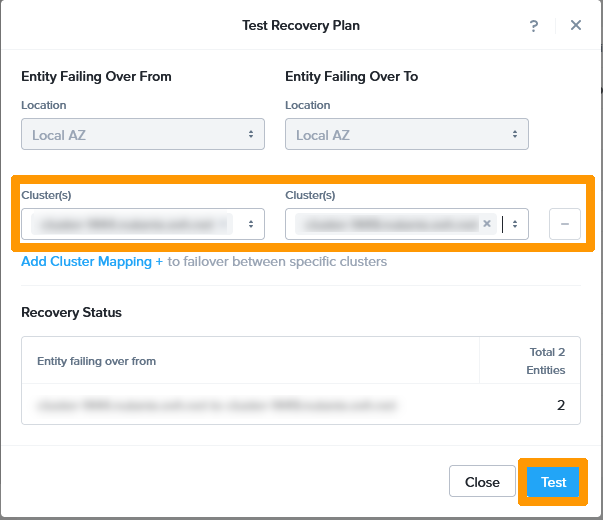Expand the target Cluster(s) dropdown arrows
Viewport: 603px width, 520px height.
[515, 224]
